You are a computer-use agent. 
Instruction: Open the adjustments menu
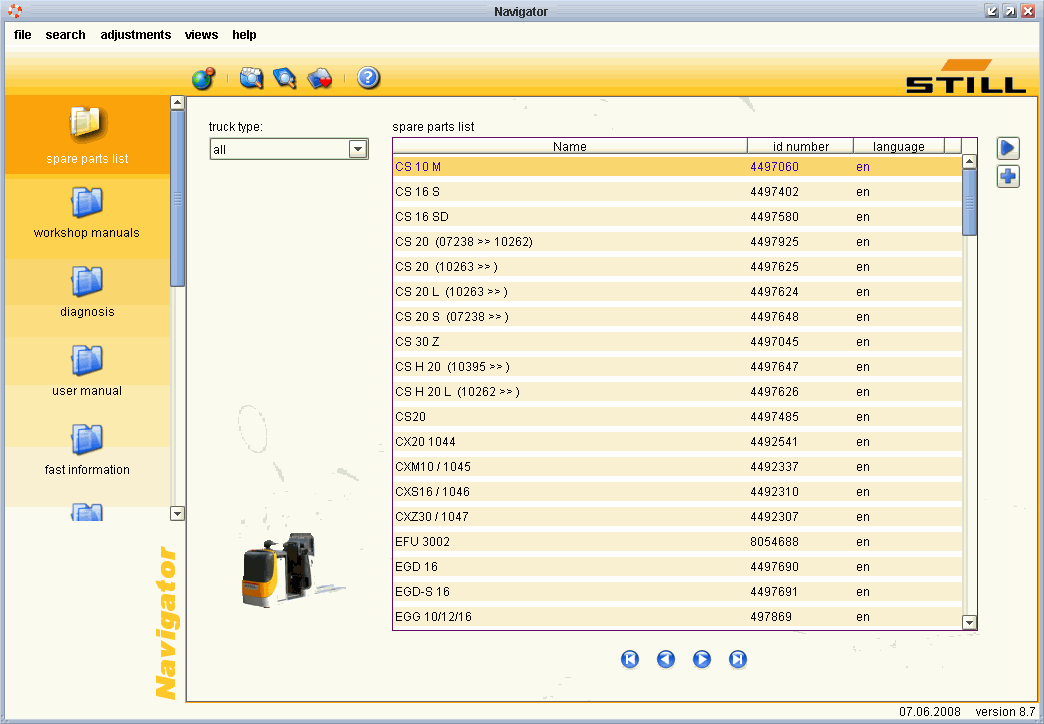[x=136, y=35]
